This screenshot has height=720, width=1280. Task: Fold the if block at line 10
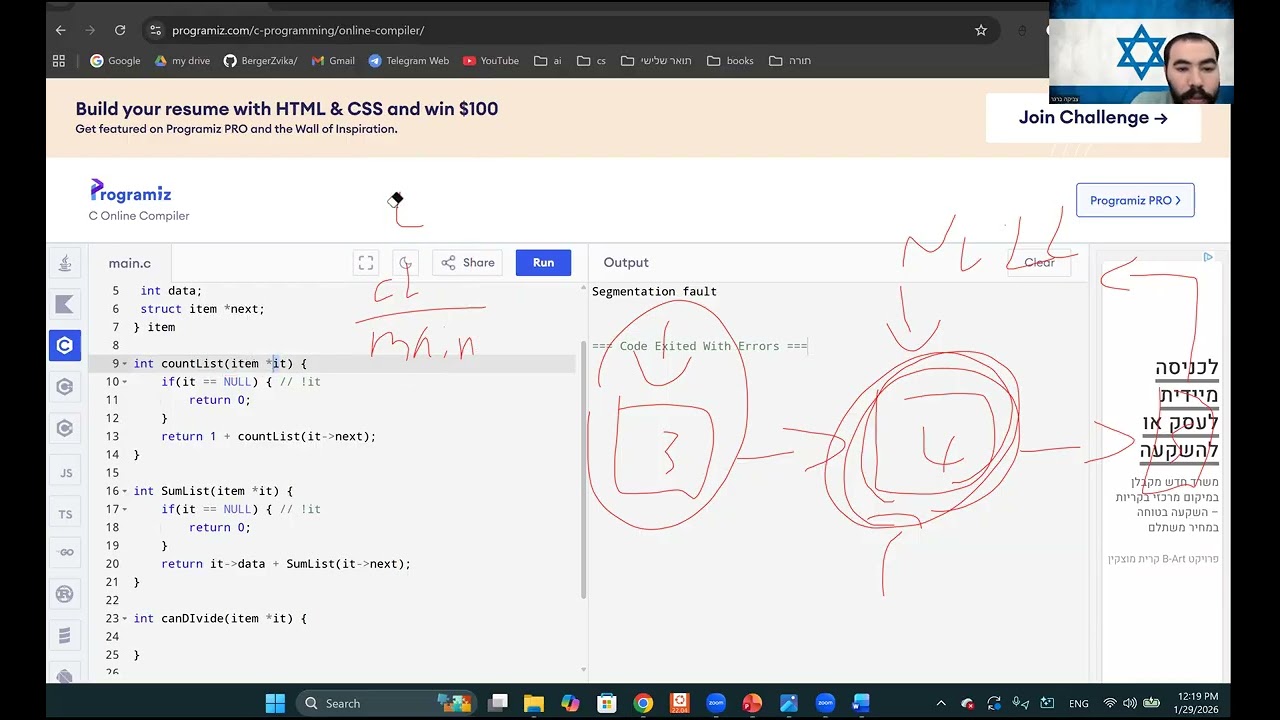(125, 382)
